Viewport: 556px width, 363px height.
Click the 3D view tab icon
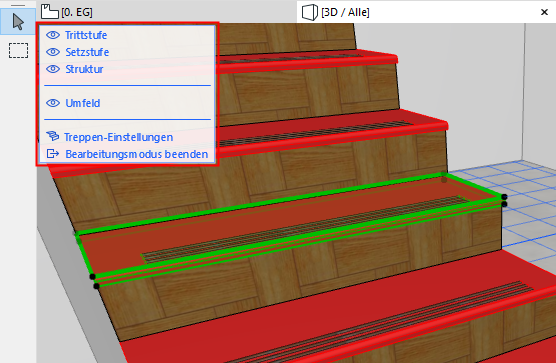309,12
